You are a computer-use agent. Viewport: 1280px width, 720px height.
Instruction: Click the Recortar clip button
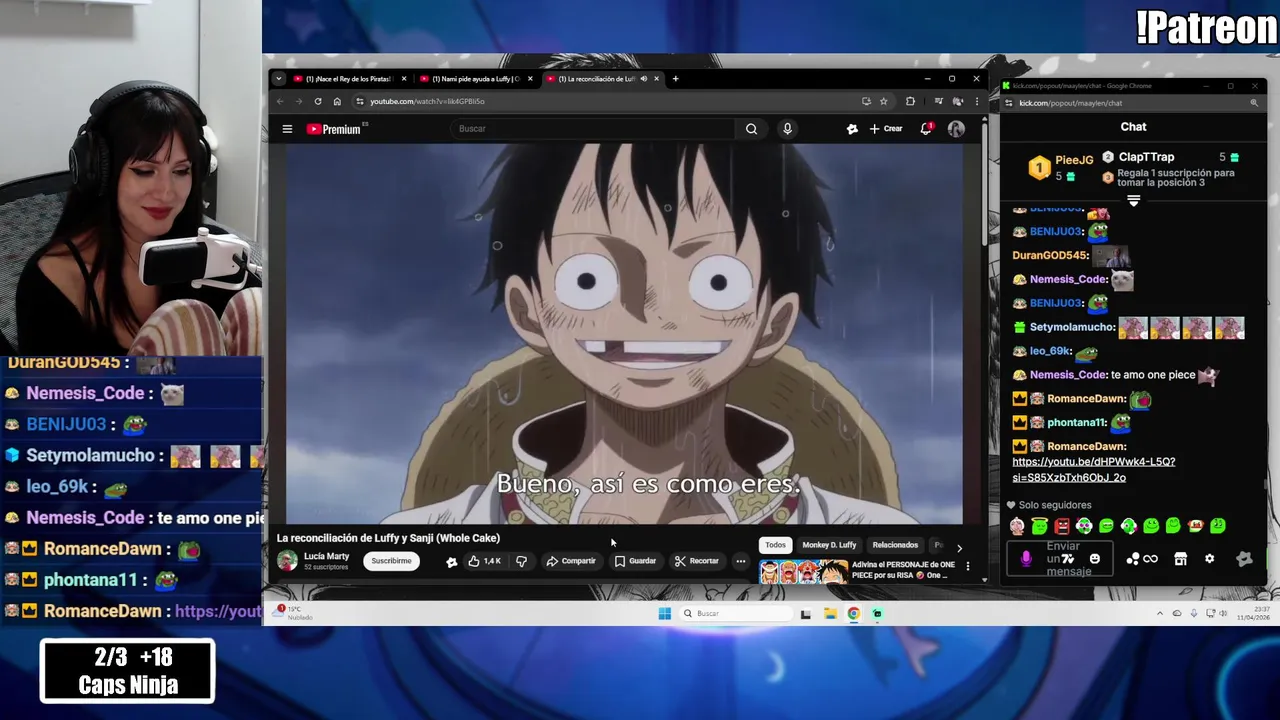pyautogui.click(x=696, y=561)
